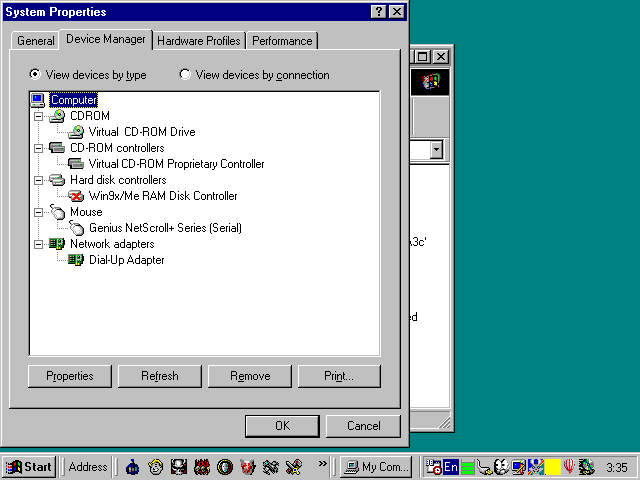The height and width of the screenshot is (480, 640).
Task: Collapse the Mouse tree node
Action: point(38,212)
